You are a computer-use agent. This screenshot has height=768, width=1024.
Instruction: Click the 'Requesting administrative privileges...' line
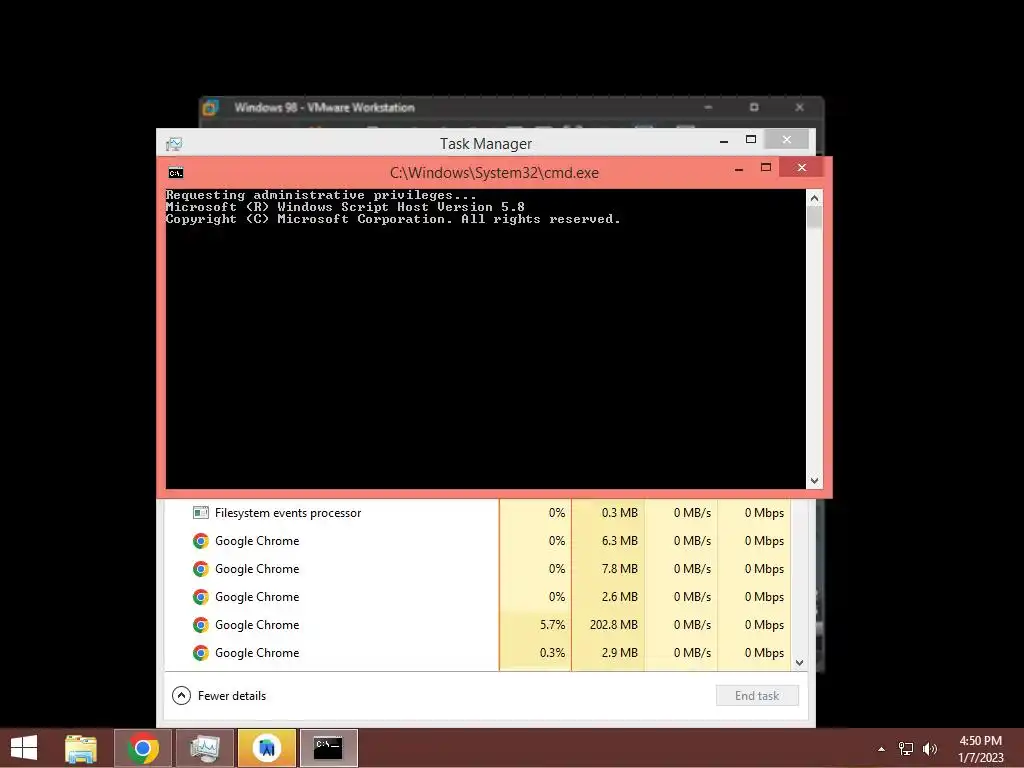[x=321, y=195]
